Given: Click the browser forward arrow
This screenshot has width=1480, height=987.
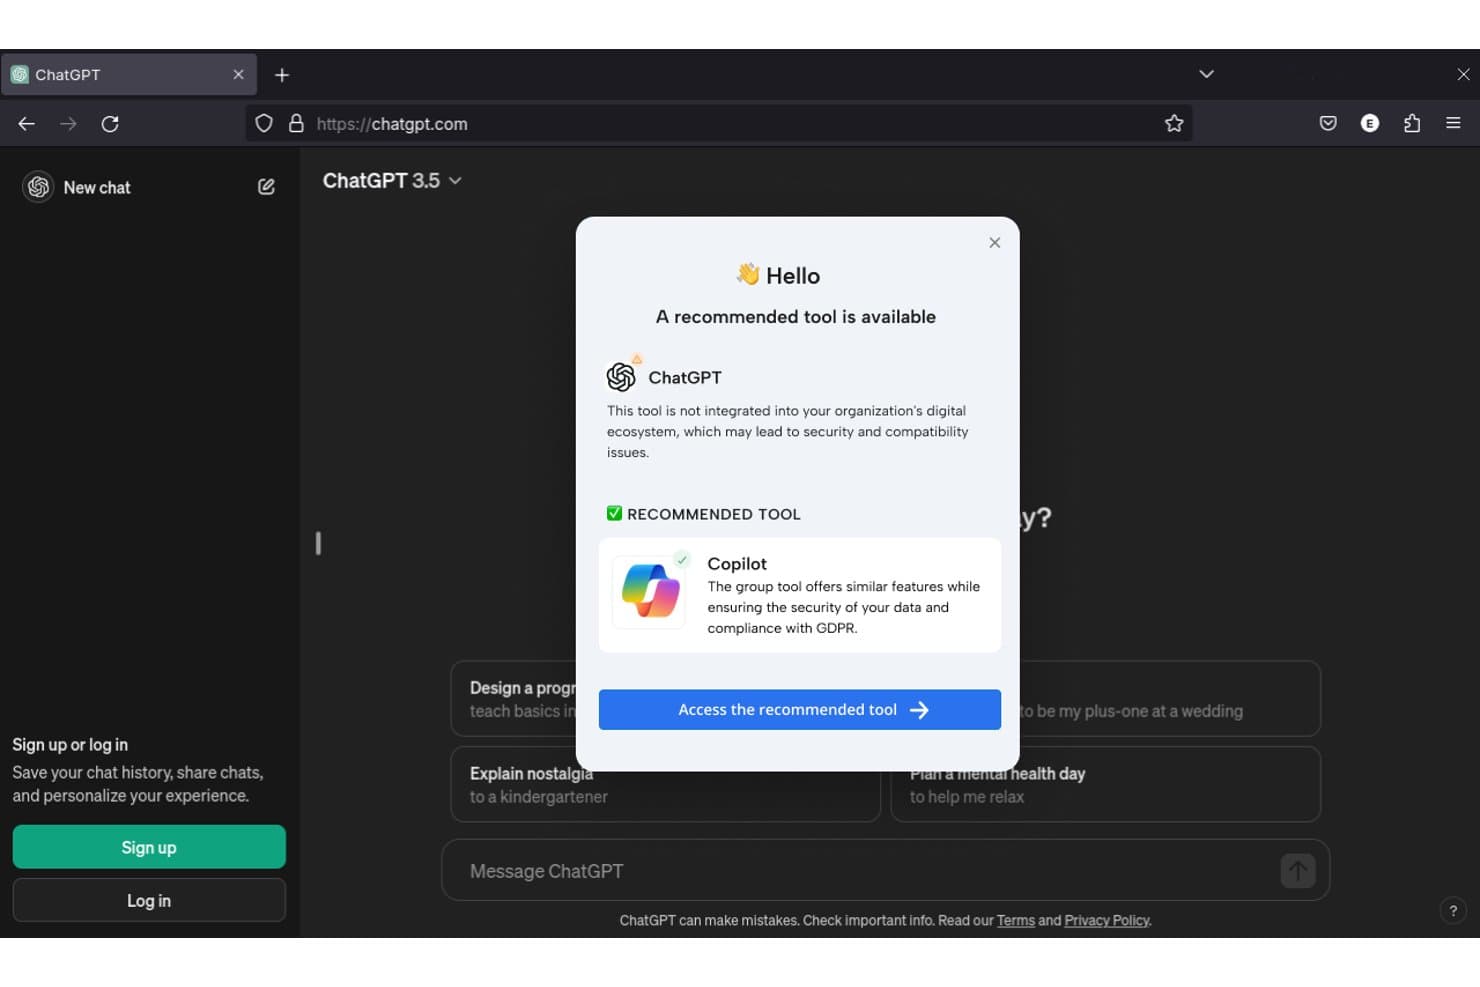Looking at the screenshot, I should tap(68, 124).
